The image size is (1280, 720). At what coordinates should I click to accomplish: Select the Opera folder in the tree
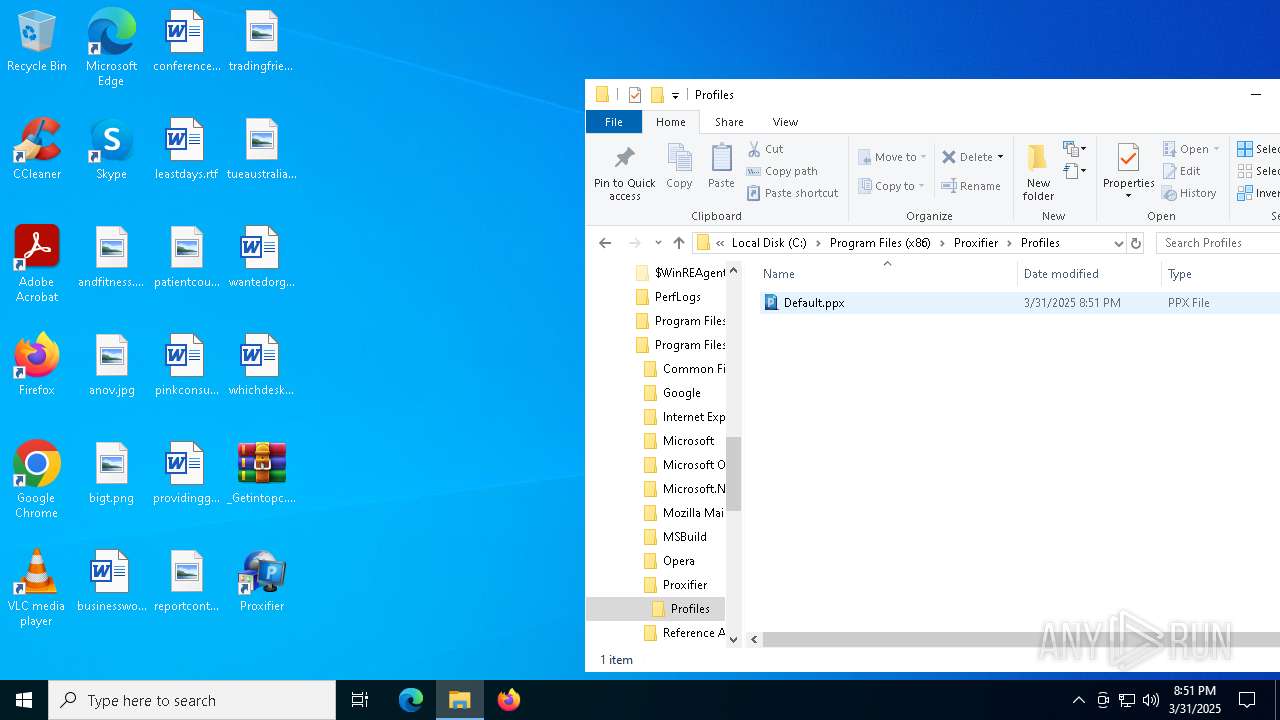pos(678,561)
